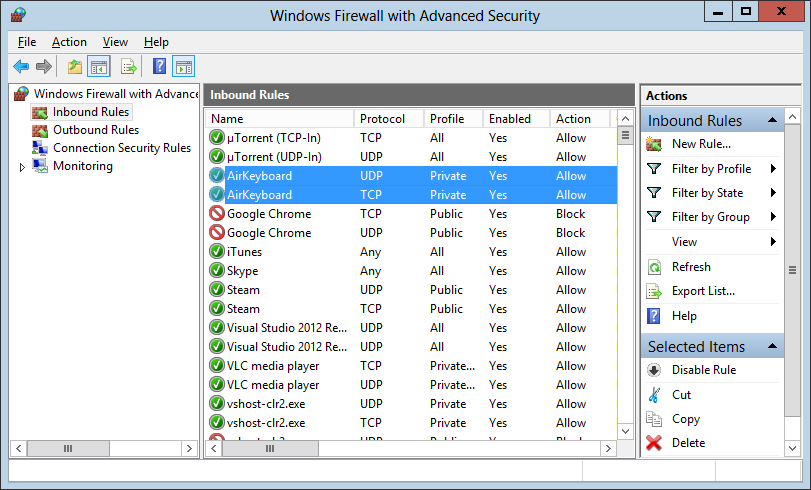Click the New Rule icon in Actions
The image size is (811, 490).
pyautogui.click(x=654, y=144)
